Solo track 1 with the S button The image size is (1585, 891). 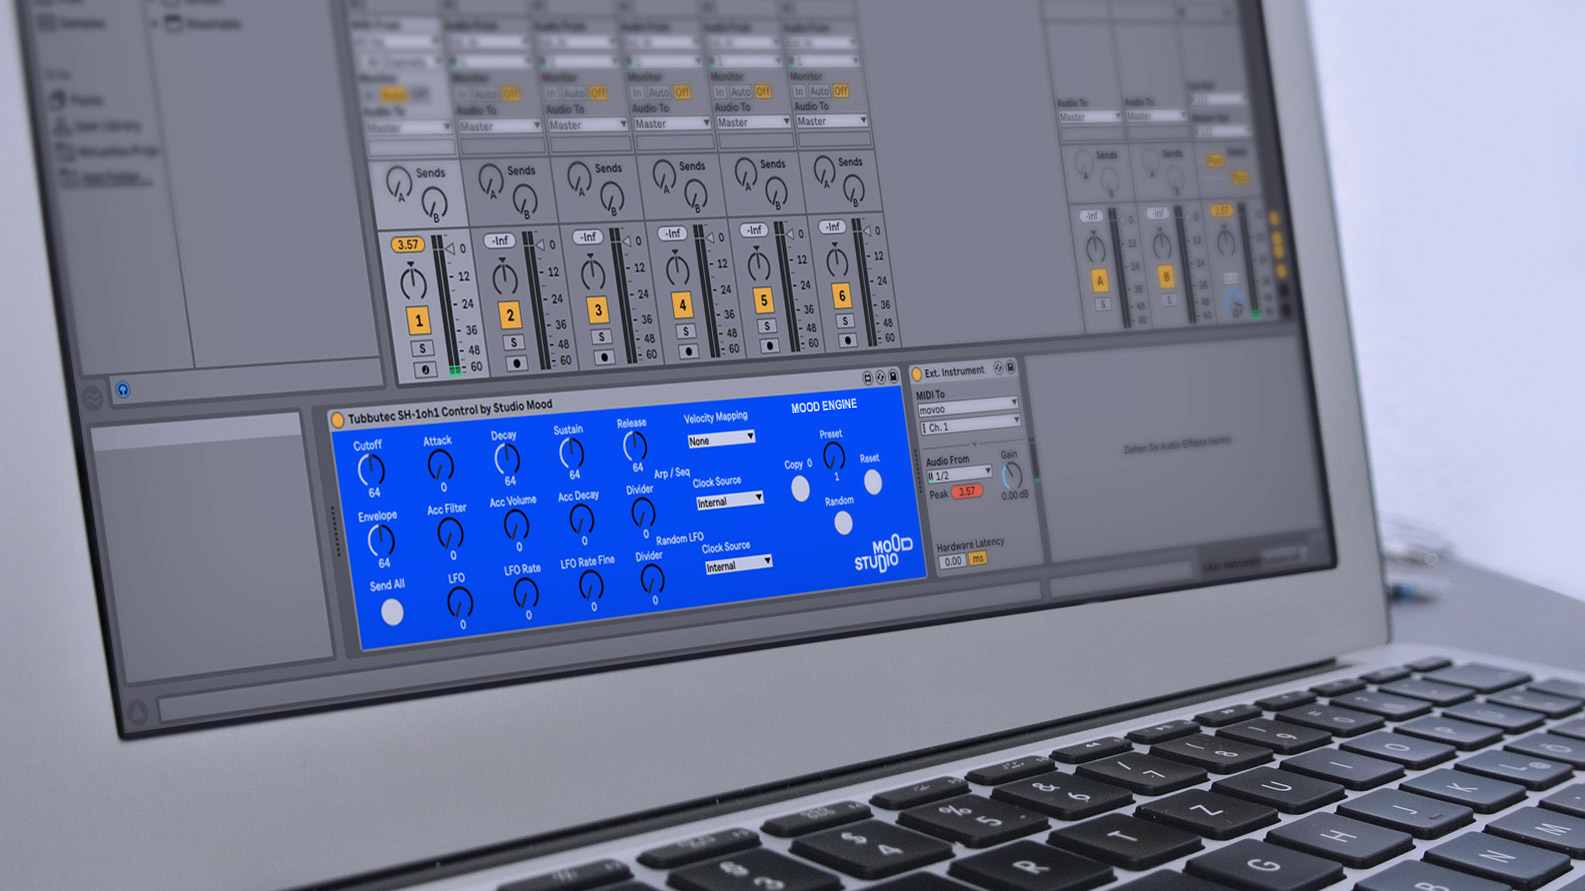[422, 348]
